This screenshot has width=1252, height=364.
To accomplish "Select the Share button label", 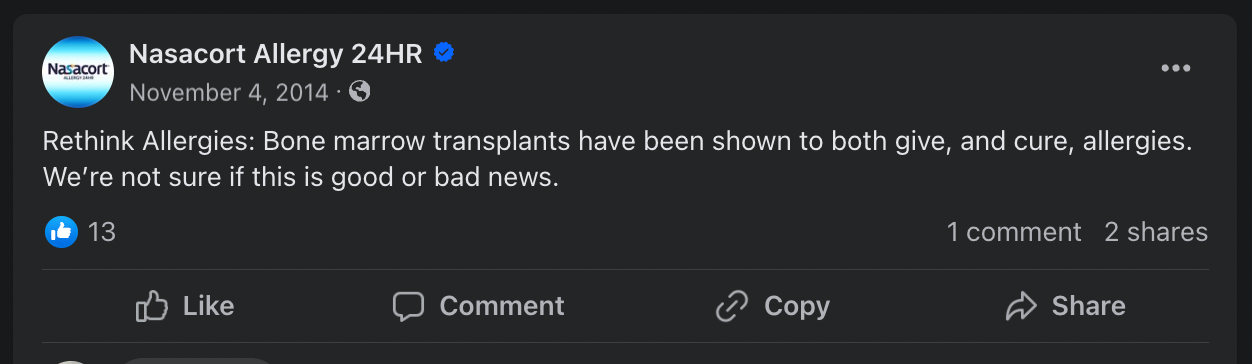I will coord(1089,306).
